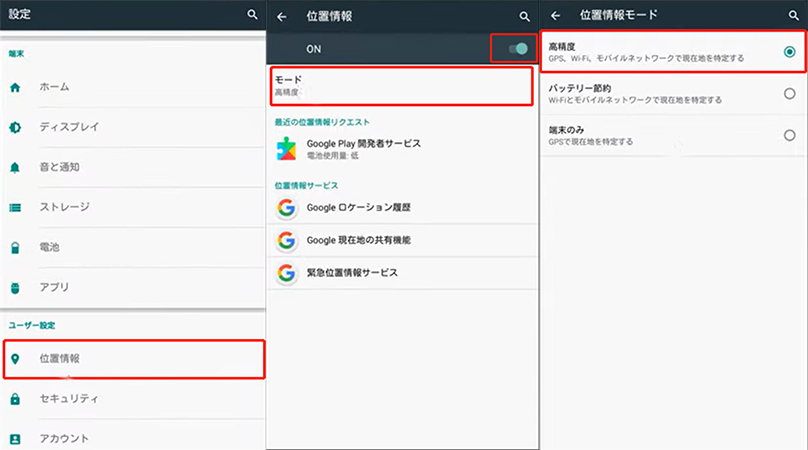This screenshot has height=450, width=808.
Task: Click the ON label in location header
Action: click(x=313, y=49)
